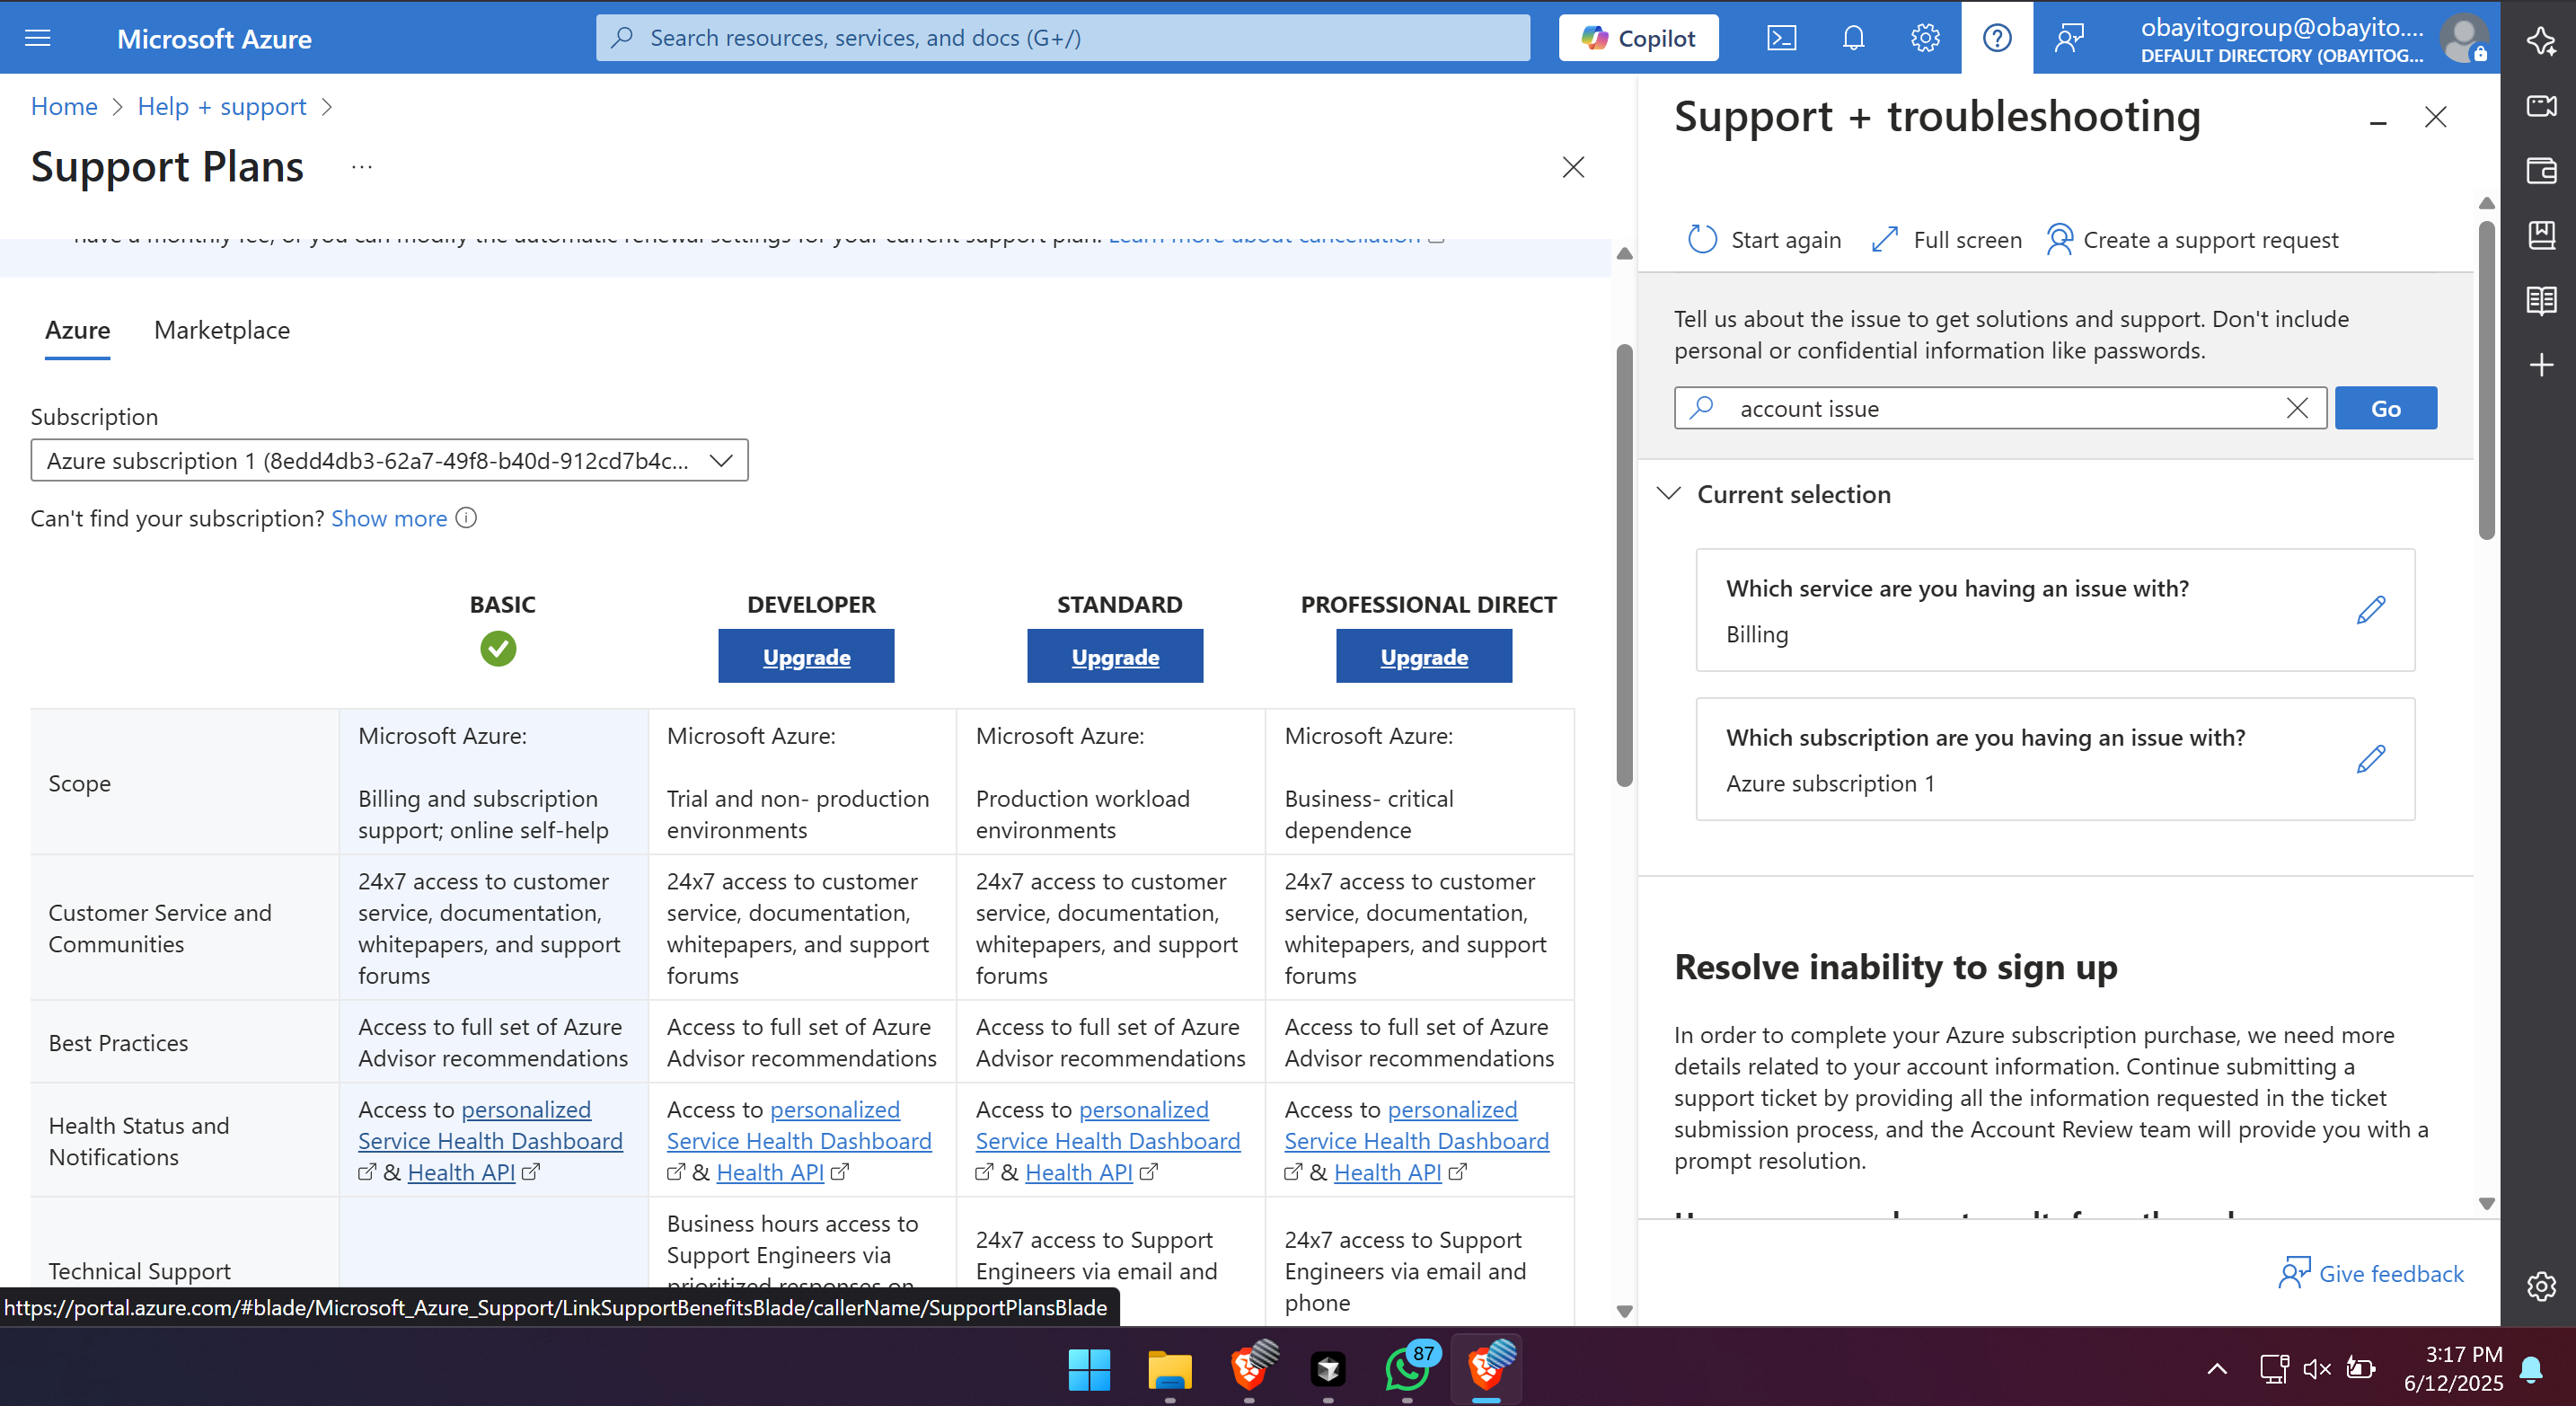Open the ellipsis menu next to Support Plans
Screen dimensions: 2576x1406
click(362, 166)
